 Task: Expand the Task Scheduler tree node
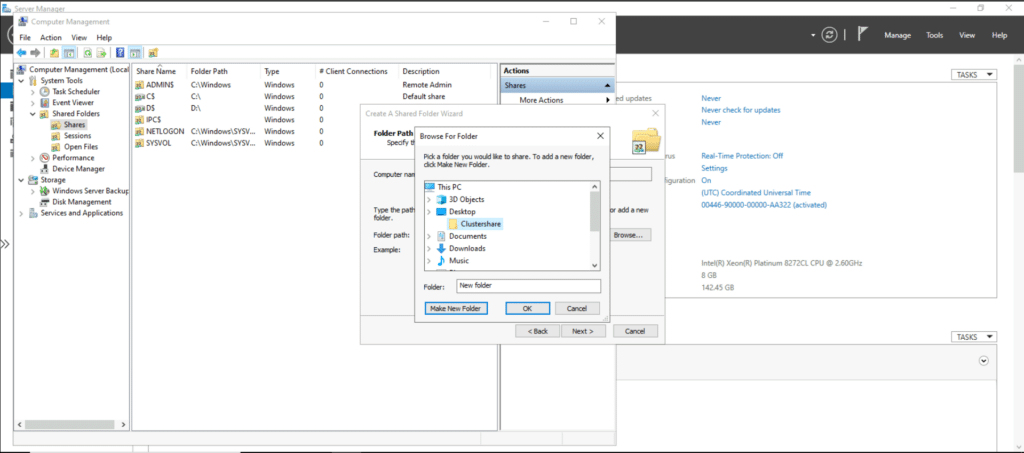click(33, 91)
